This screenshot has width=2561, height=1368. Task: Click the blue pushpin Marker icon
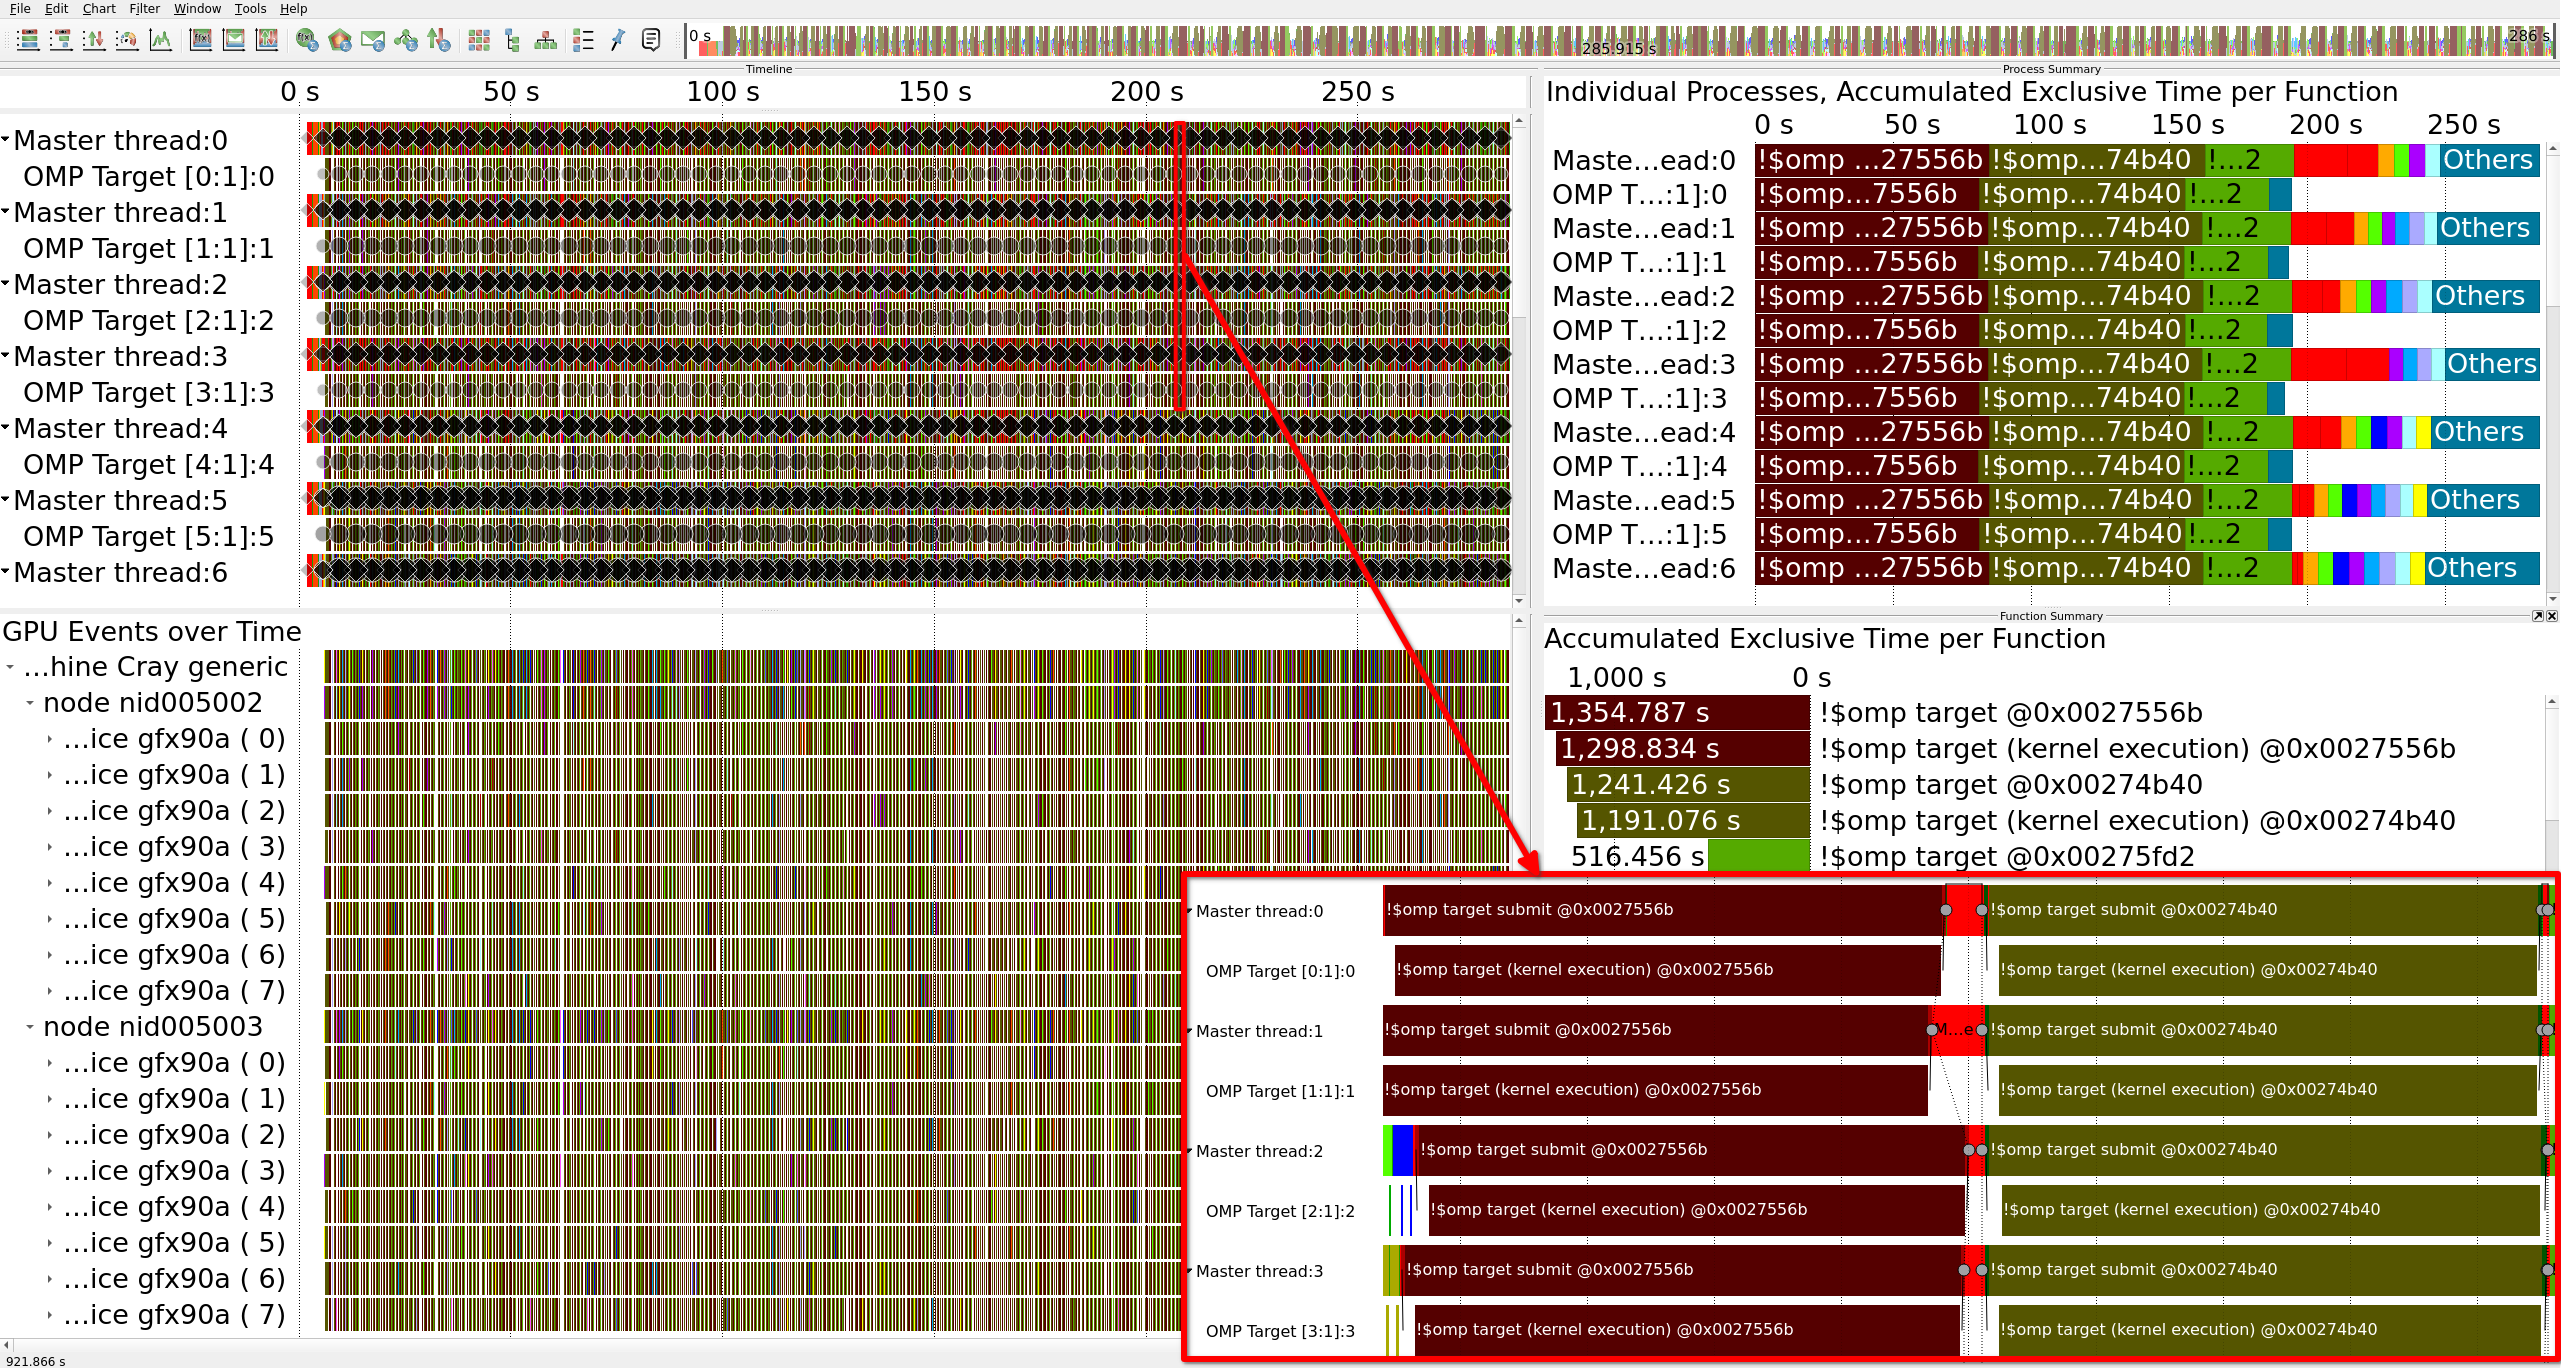pos(617,40)
